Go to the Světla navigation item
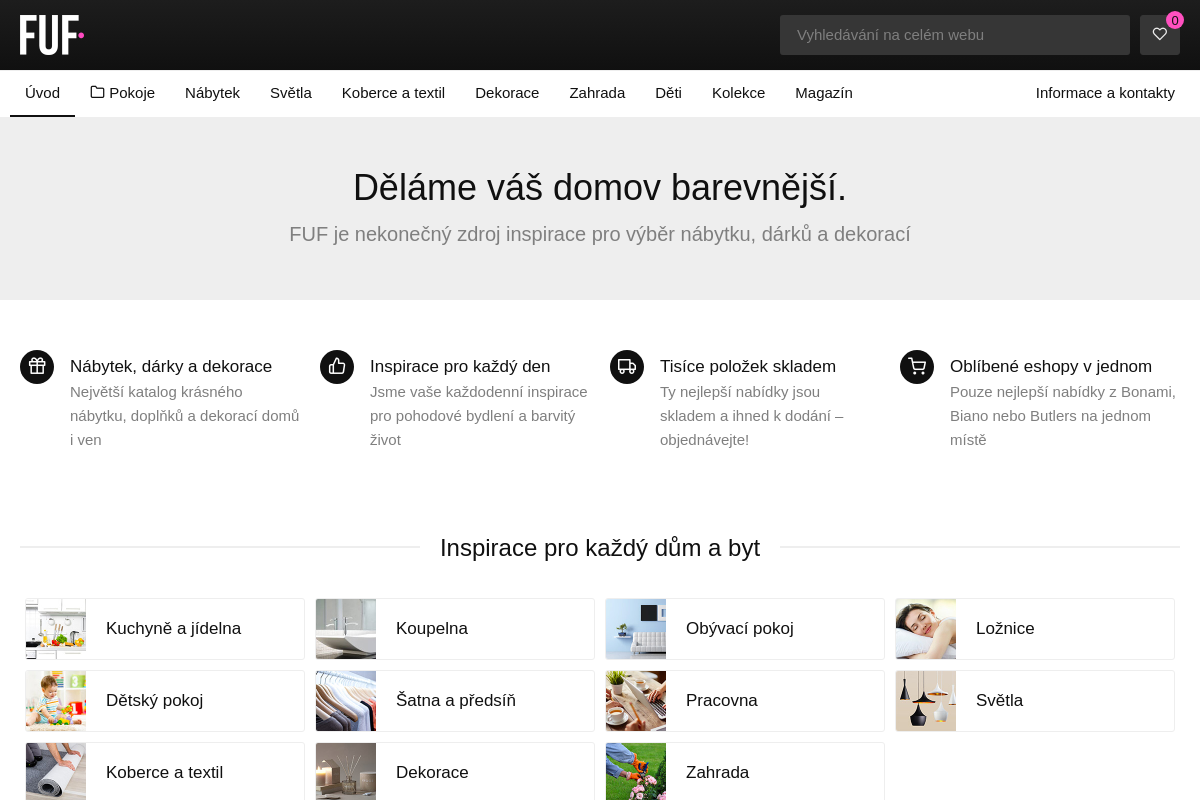 (291, 93)
